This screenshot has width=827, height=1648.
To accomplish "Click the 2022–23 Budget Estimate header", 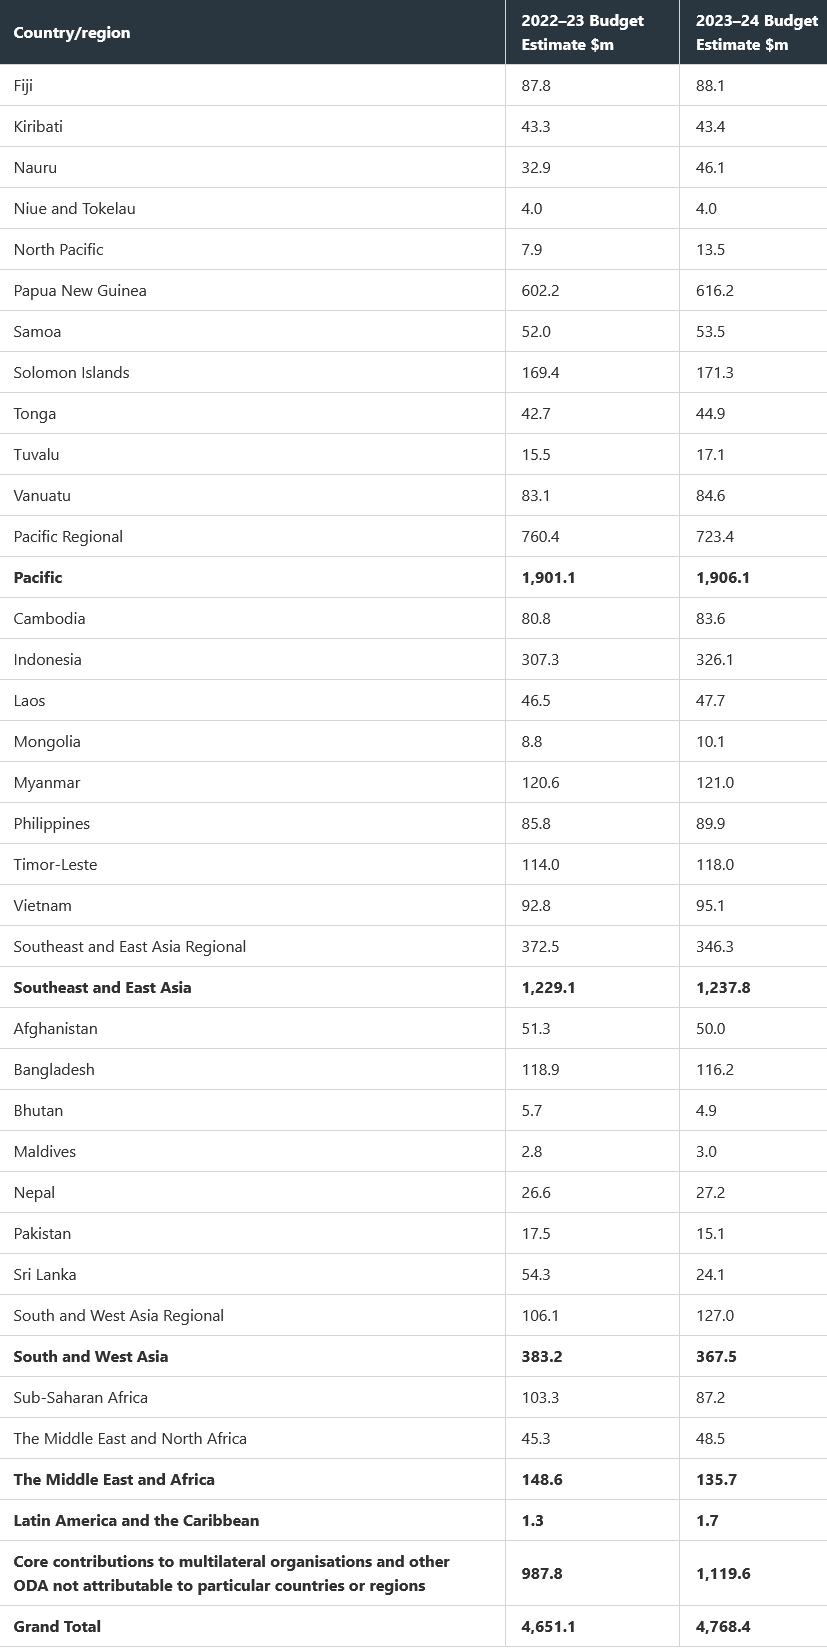I will (582, 33).
